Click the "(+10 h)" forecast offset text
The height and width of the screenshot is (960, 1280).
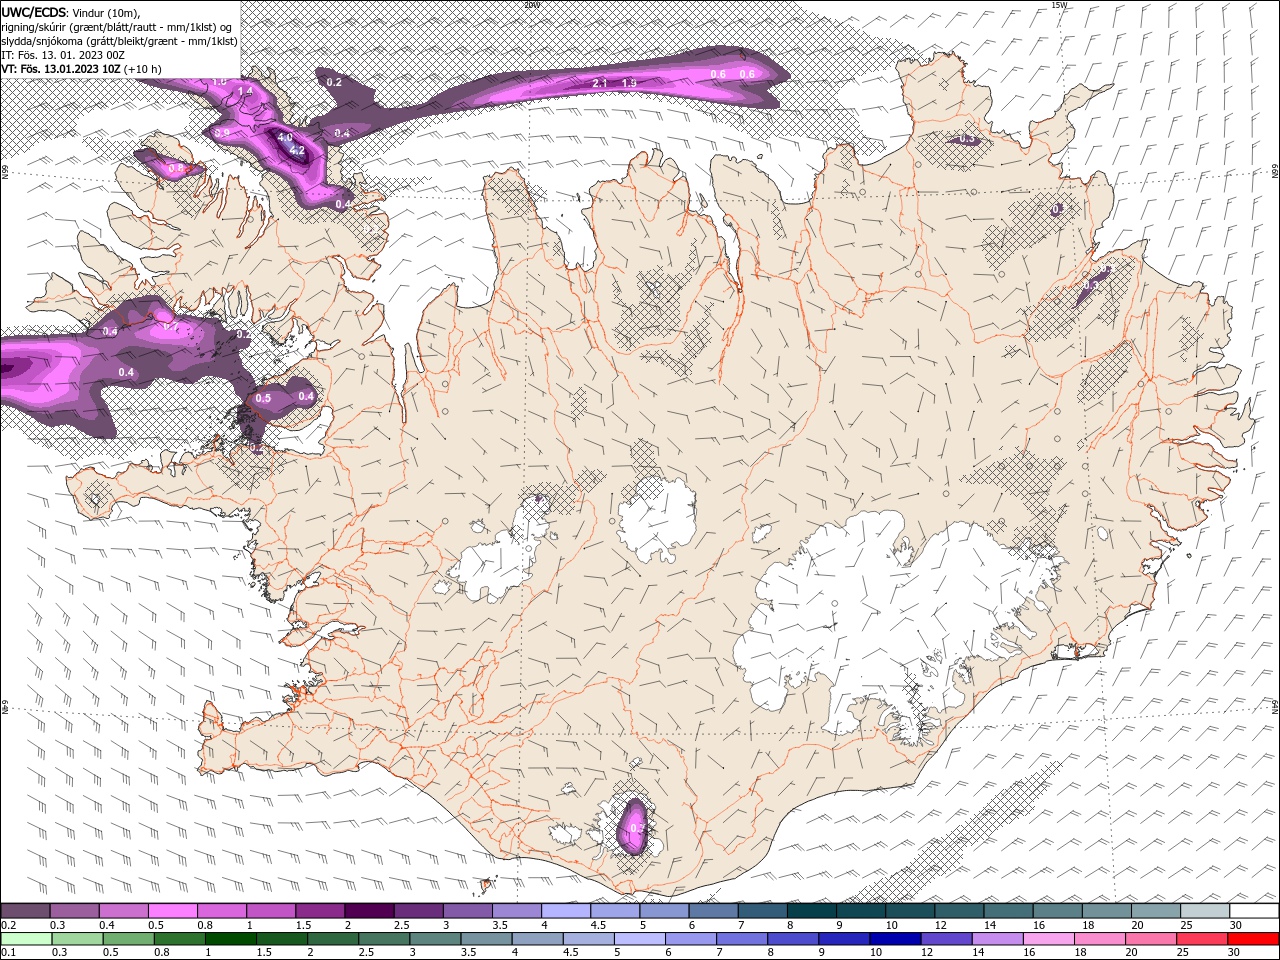tap(143, 69)
